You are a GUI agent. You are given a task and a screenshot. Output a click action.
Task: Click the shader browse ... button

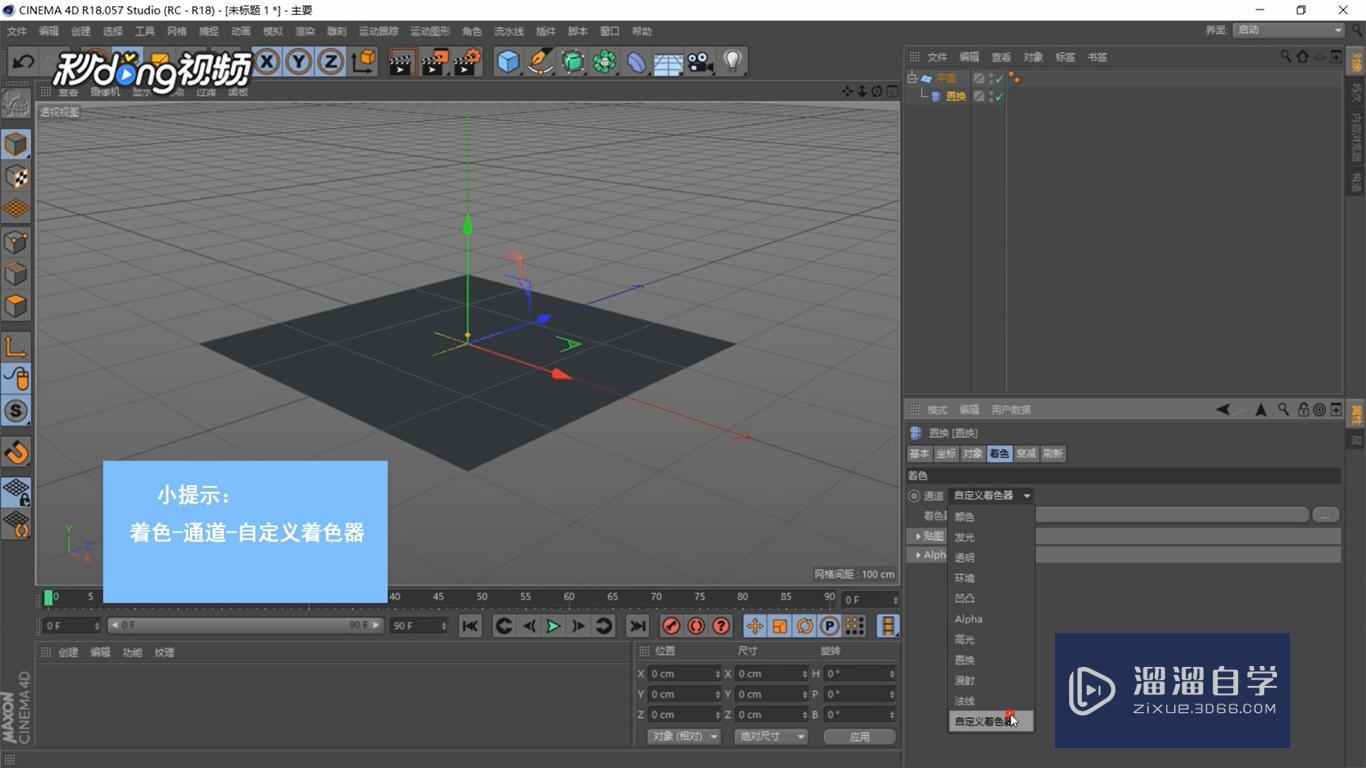point(1325,515)
